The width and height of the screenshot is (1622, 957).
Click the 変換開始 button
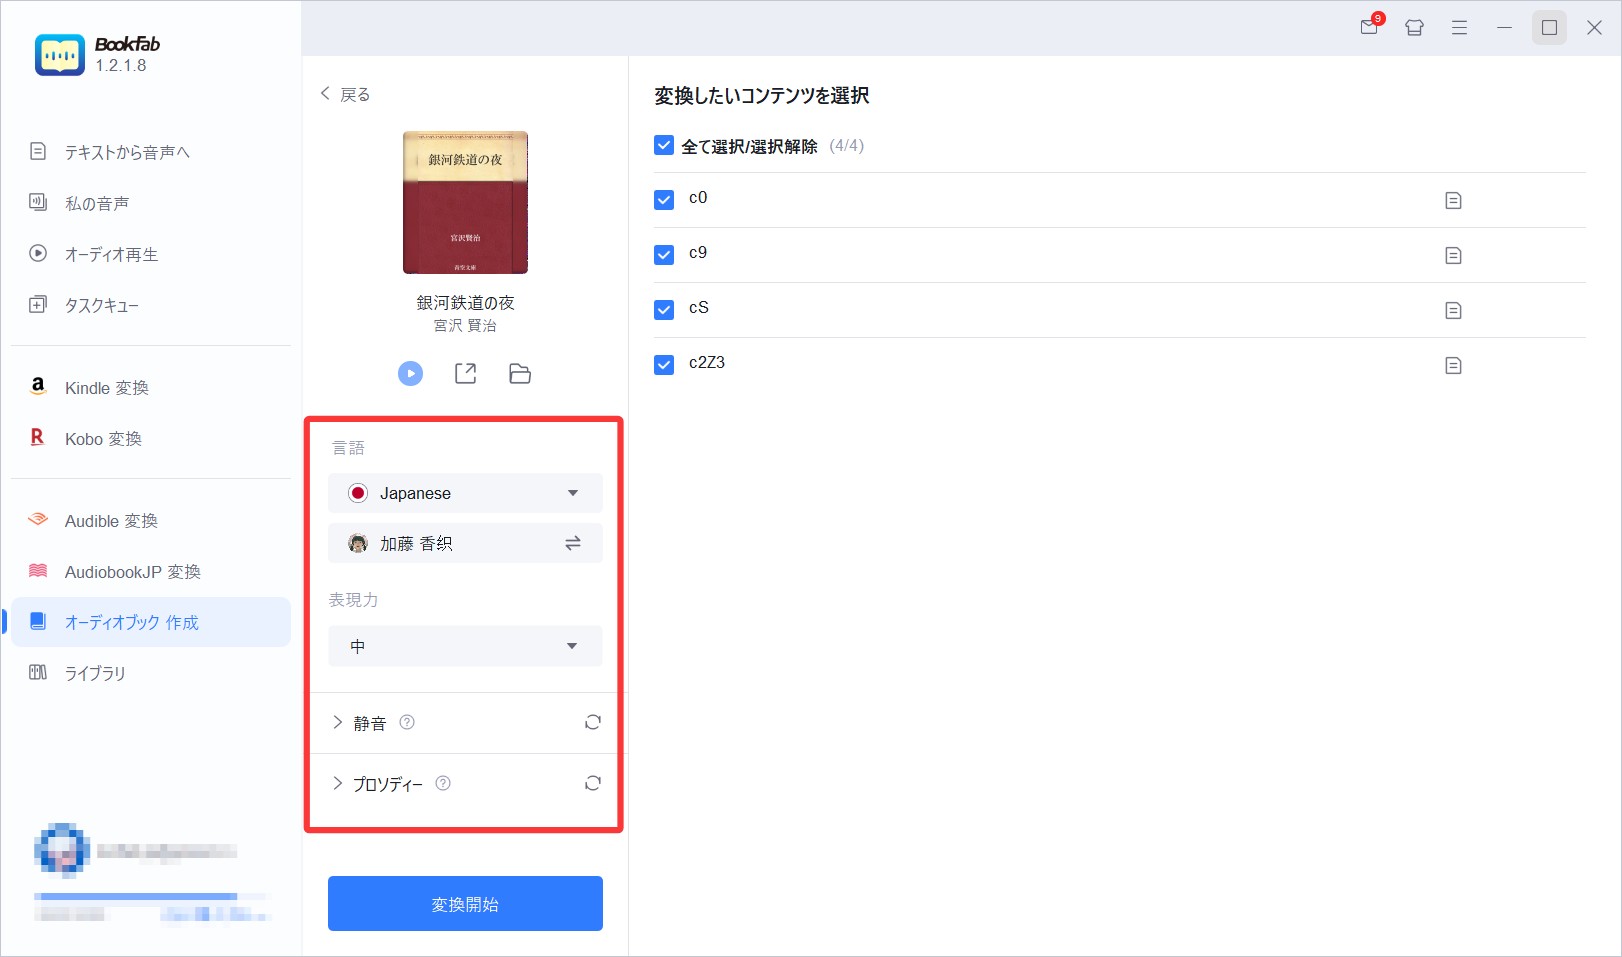point(465,904)
